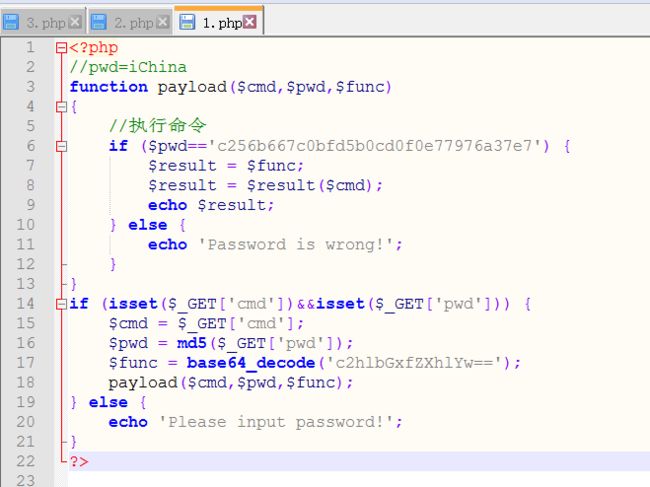Viewport: 650px width, 487px height.
Task: Click the <?php opening tag
Action: 94,48
